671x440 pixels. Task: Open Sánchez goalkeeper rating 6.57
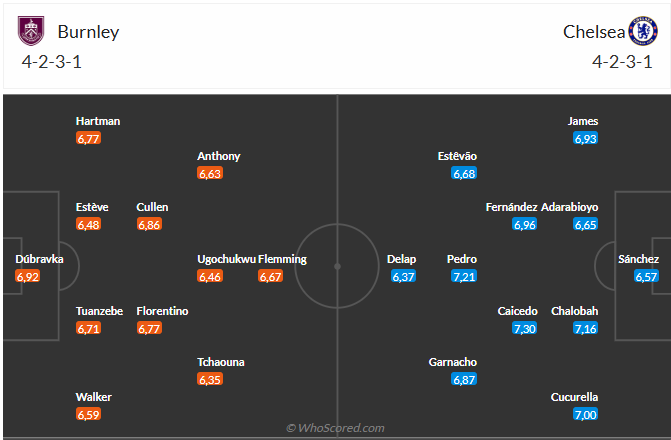click(x=646, y=276)
